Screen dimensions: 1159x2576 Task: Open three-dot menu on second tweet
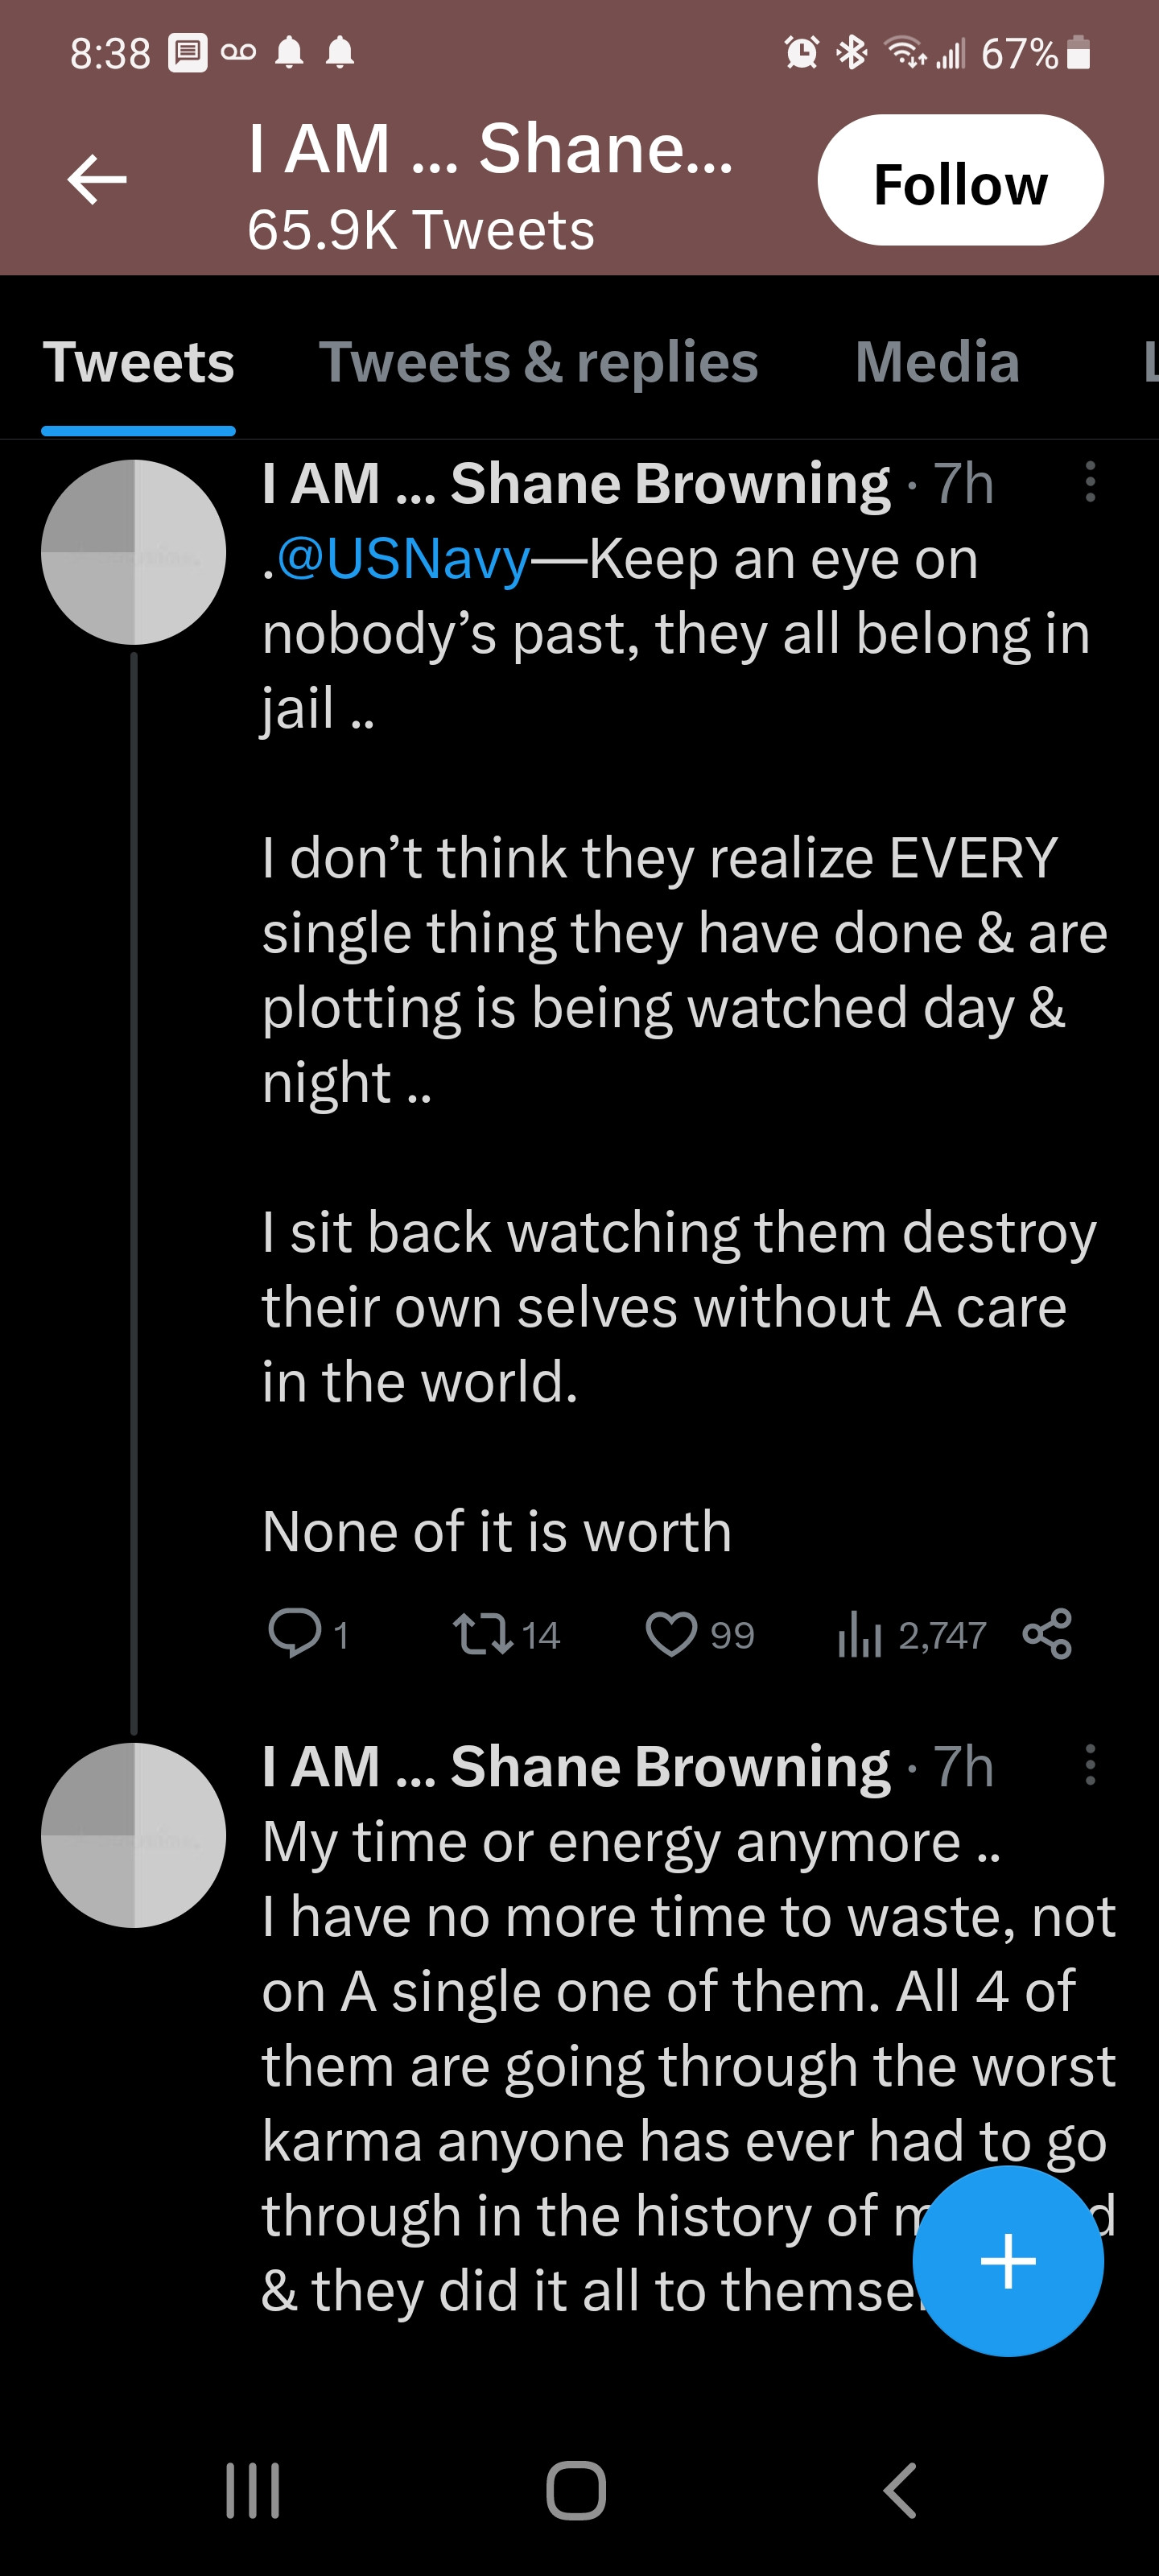click(x=1090, y=1765)
